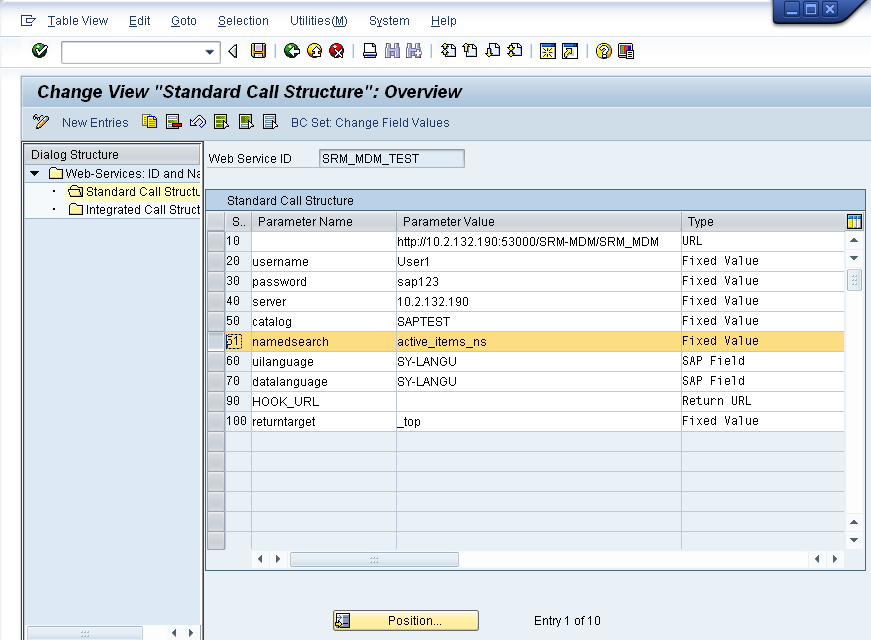871x640 pixels.
Task: Open the System menu
Action: tap(389, 21)
